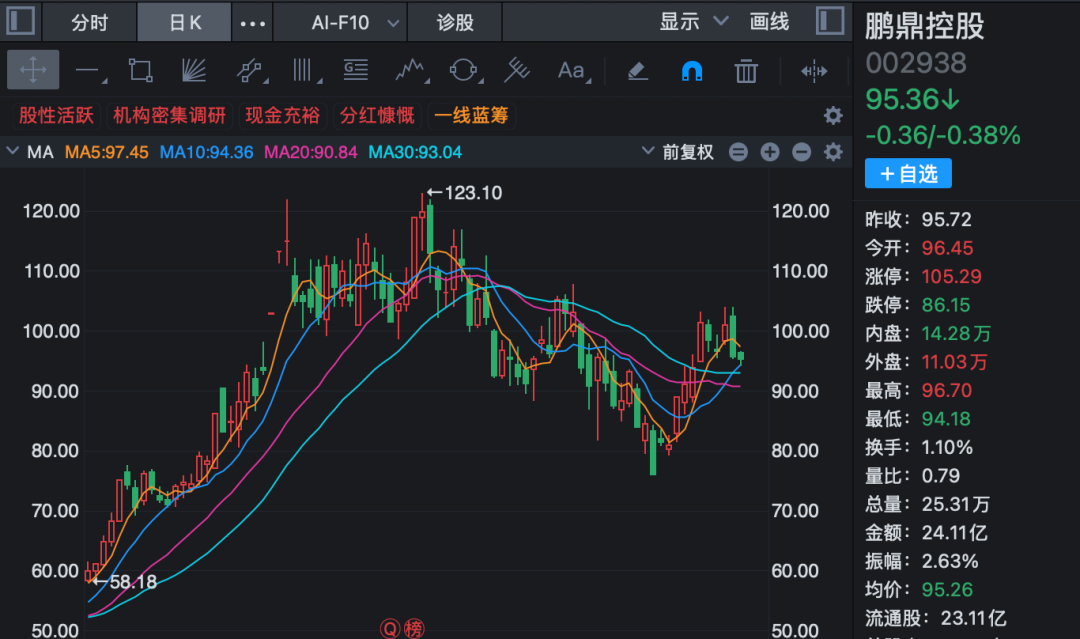Click the 股性活跃 tag

(56, 115)
